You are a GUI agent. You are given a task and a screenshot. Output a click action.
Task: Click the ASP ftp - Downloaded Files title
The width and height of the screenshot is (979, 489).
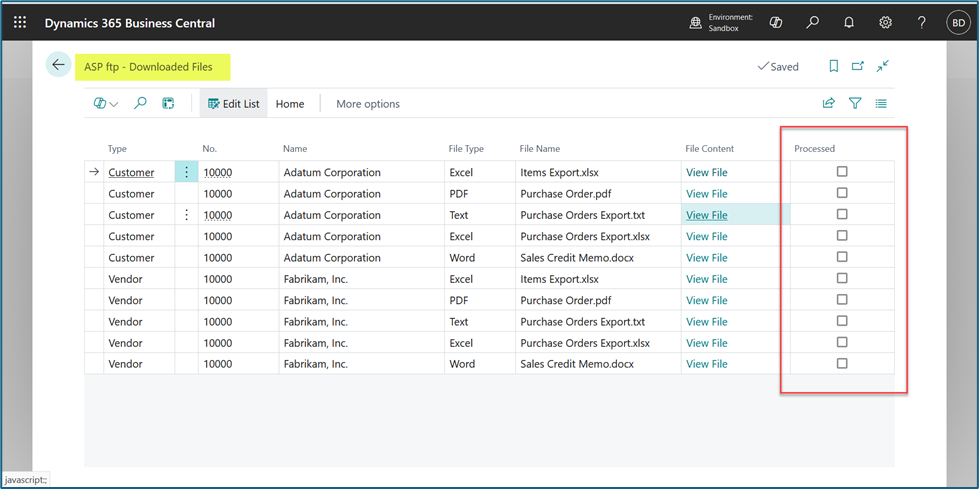[x=148, y=66]
